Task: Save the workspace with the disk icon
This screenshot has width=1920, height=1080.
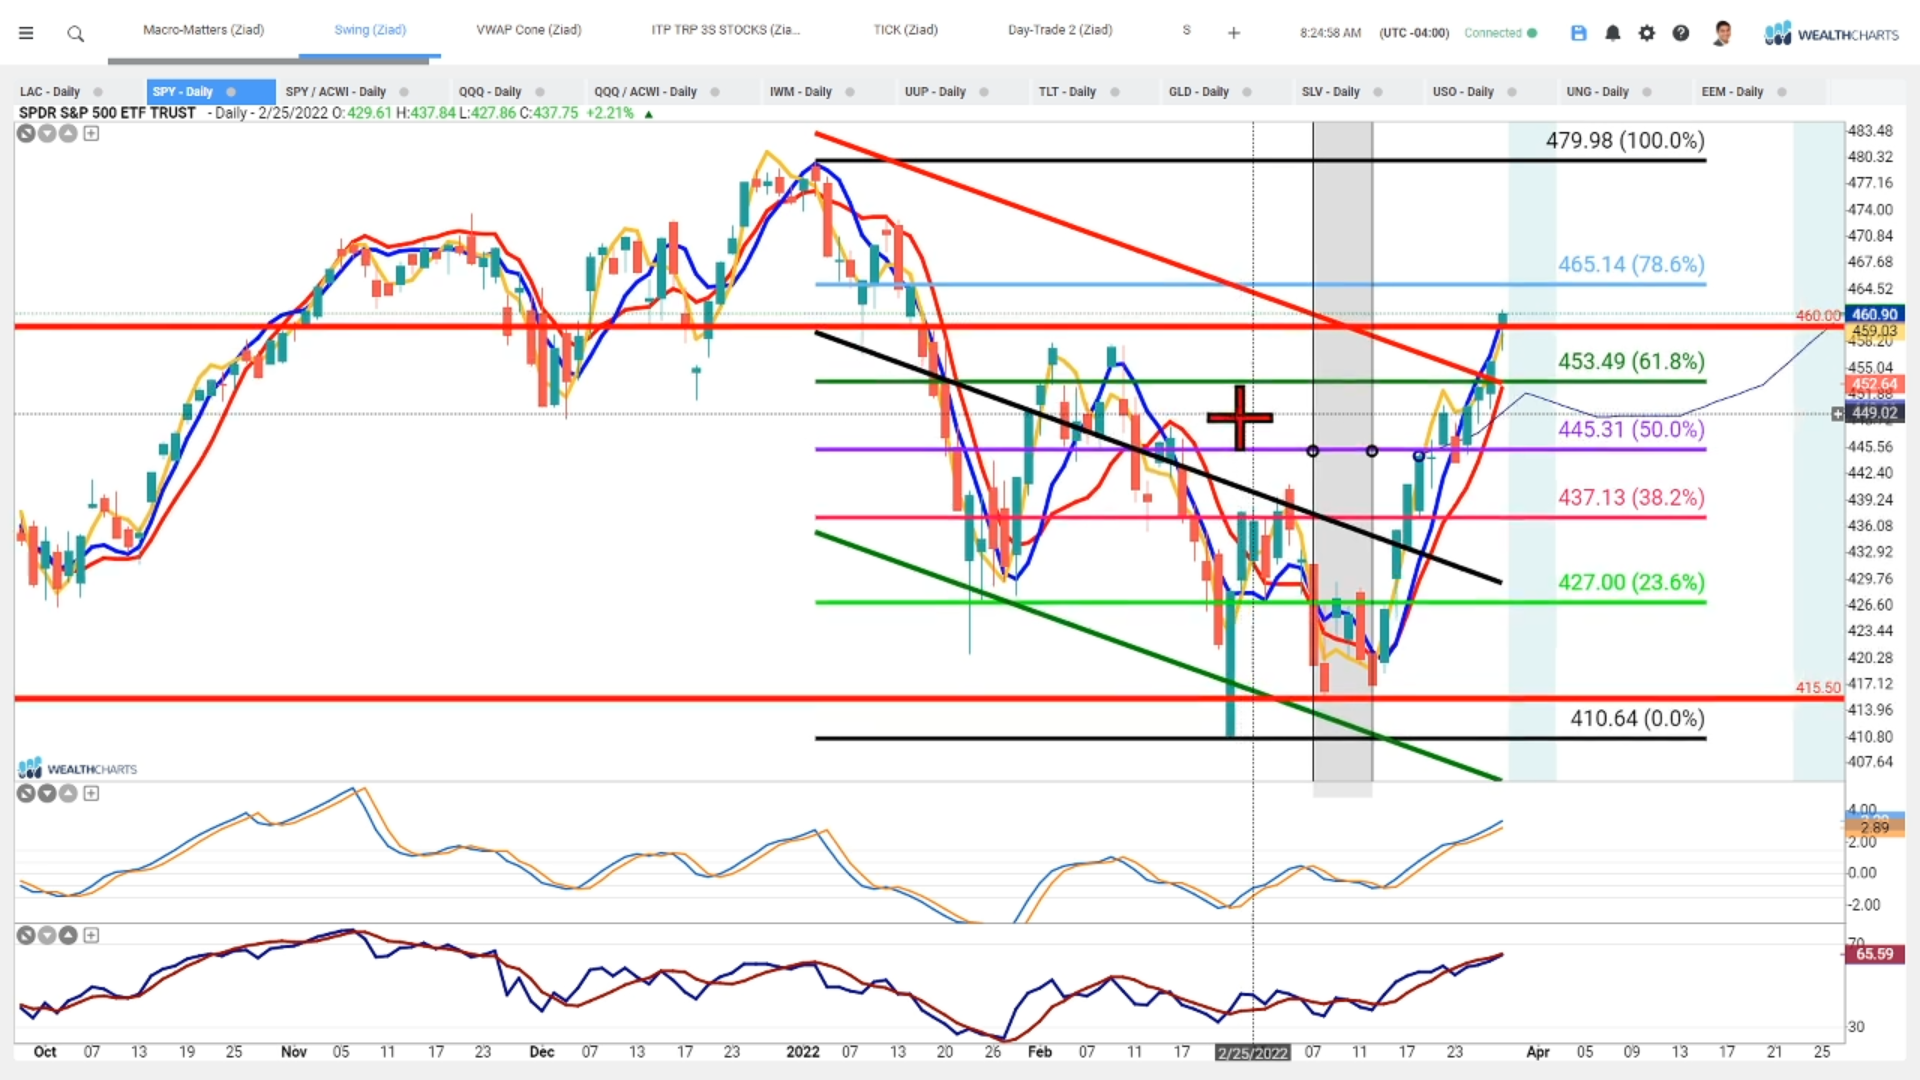Action: tap(1579, 33)
